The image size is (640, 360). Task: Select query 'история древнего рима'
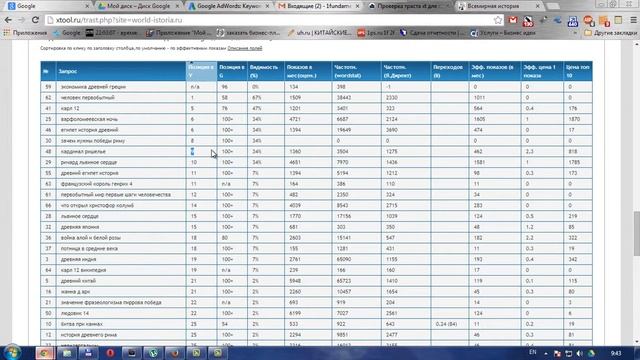[x=89, y=335]
